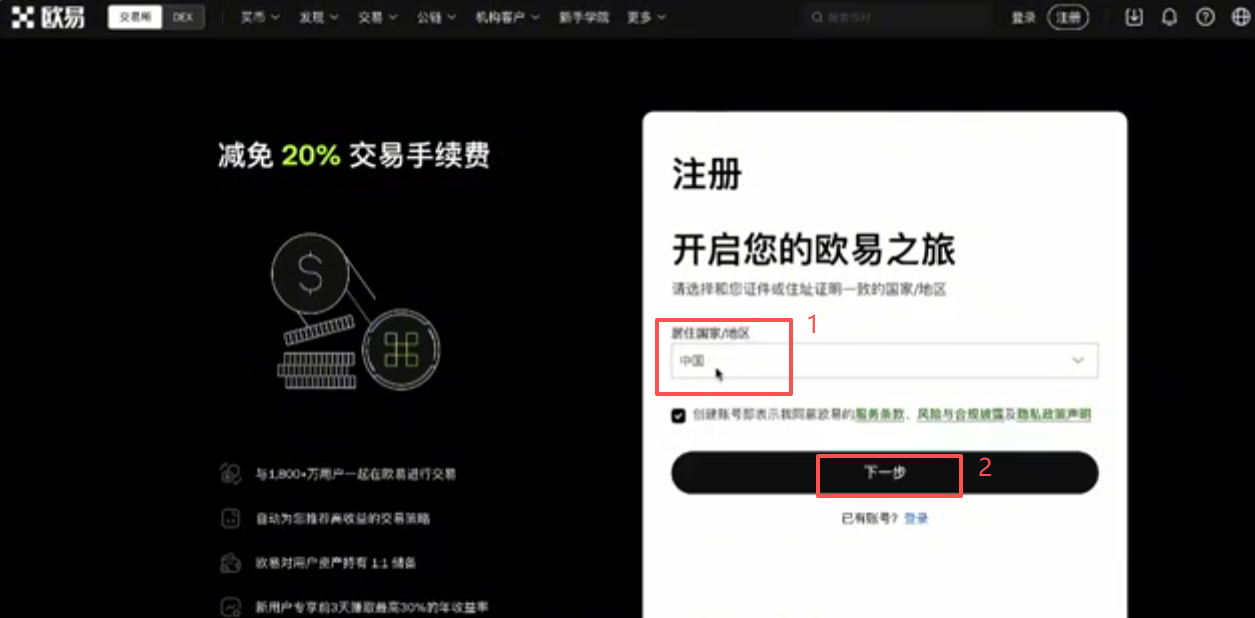
Task: Click 登录 link below 已有账号
Action: point(916,518)
